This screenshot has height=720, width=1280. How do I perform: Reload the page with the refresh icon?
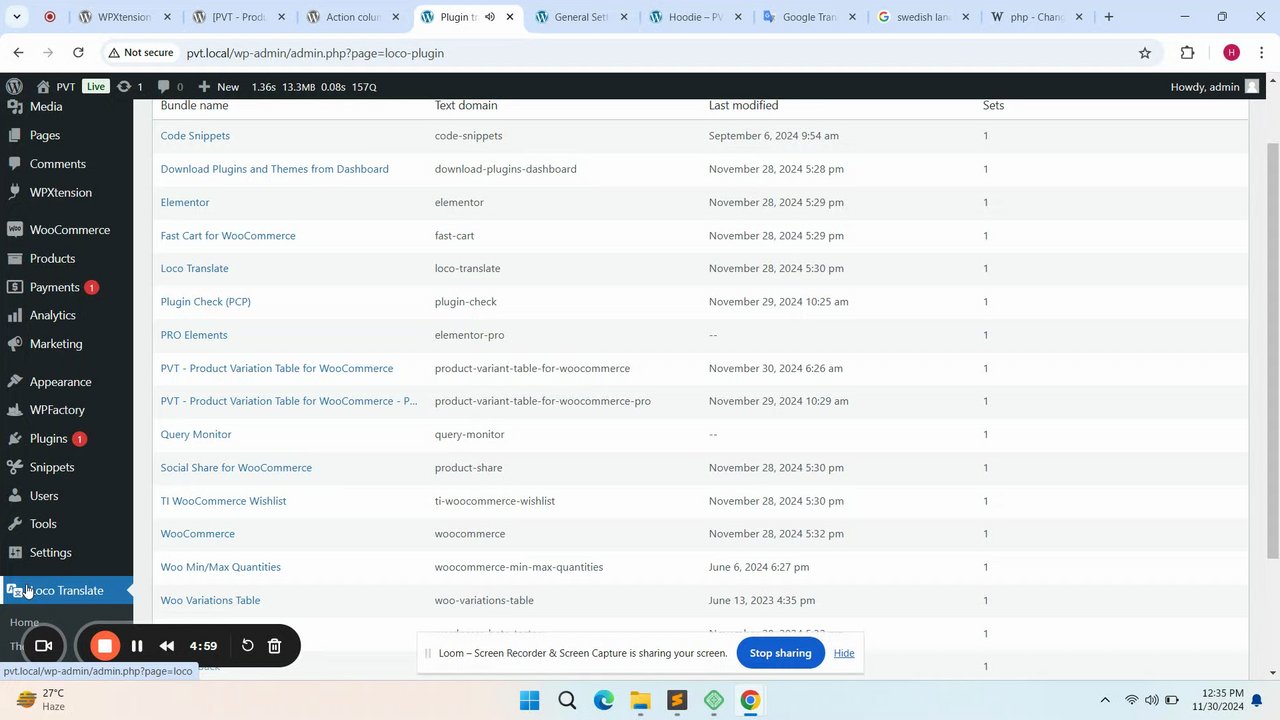click(78, 53)
